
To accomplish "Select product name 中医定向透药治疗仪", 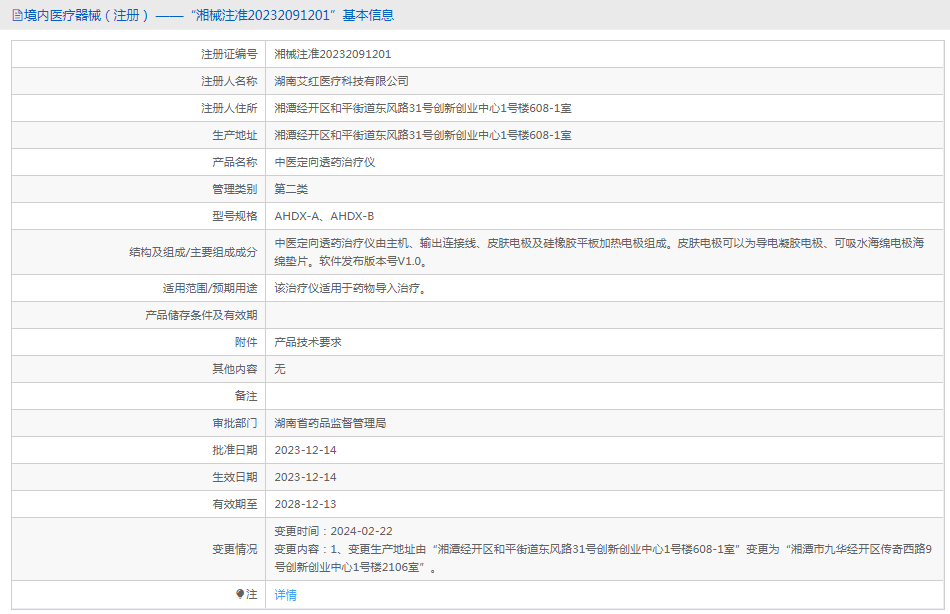I will pyautogui.click(x=325, y=162).
